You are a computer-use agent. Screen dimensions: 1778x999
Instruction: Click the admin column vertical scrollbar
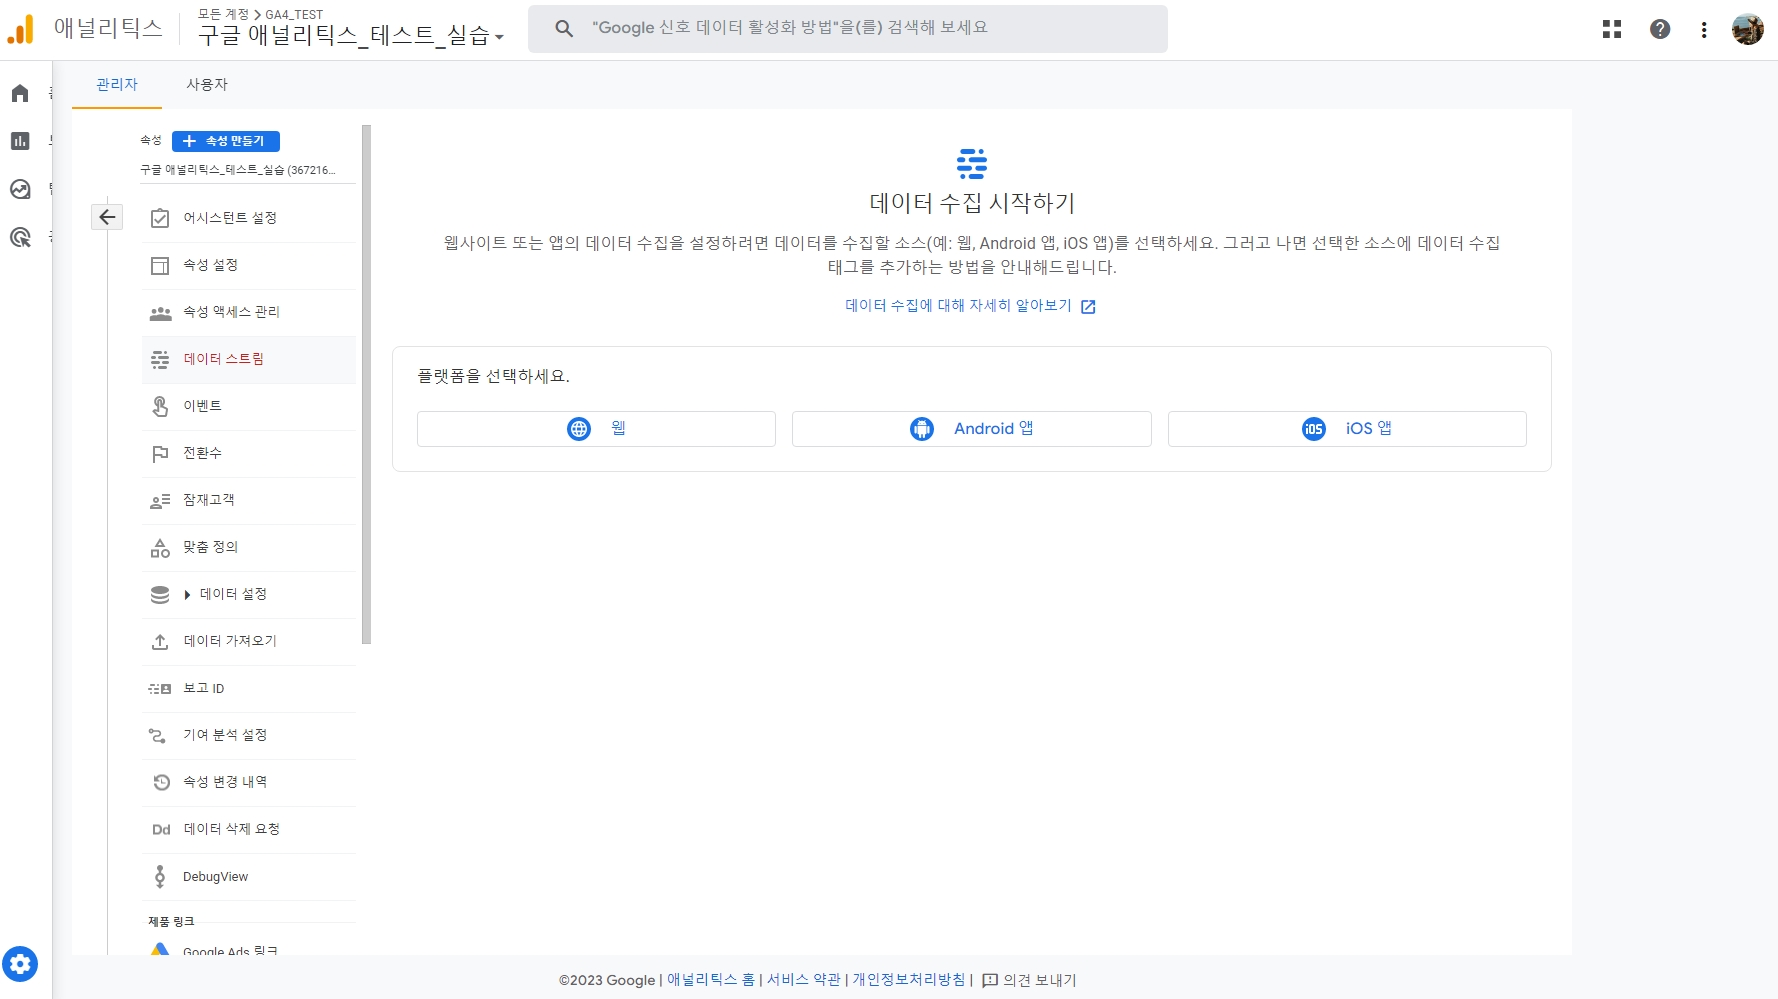366,385
